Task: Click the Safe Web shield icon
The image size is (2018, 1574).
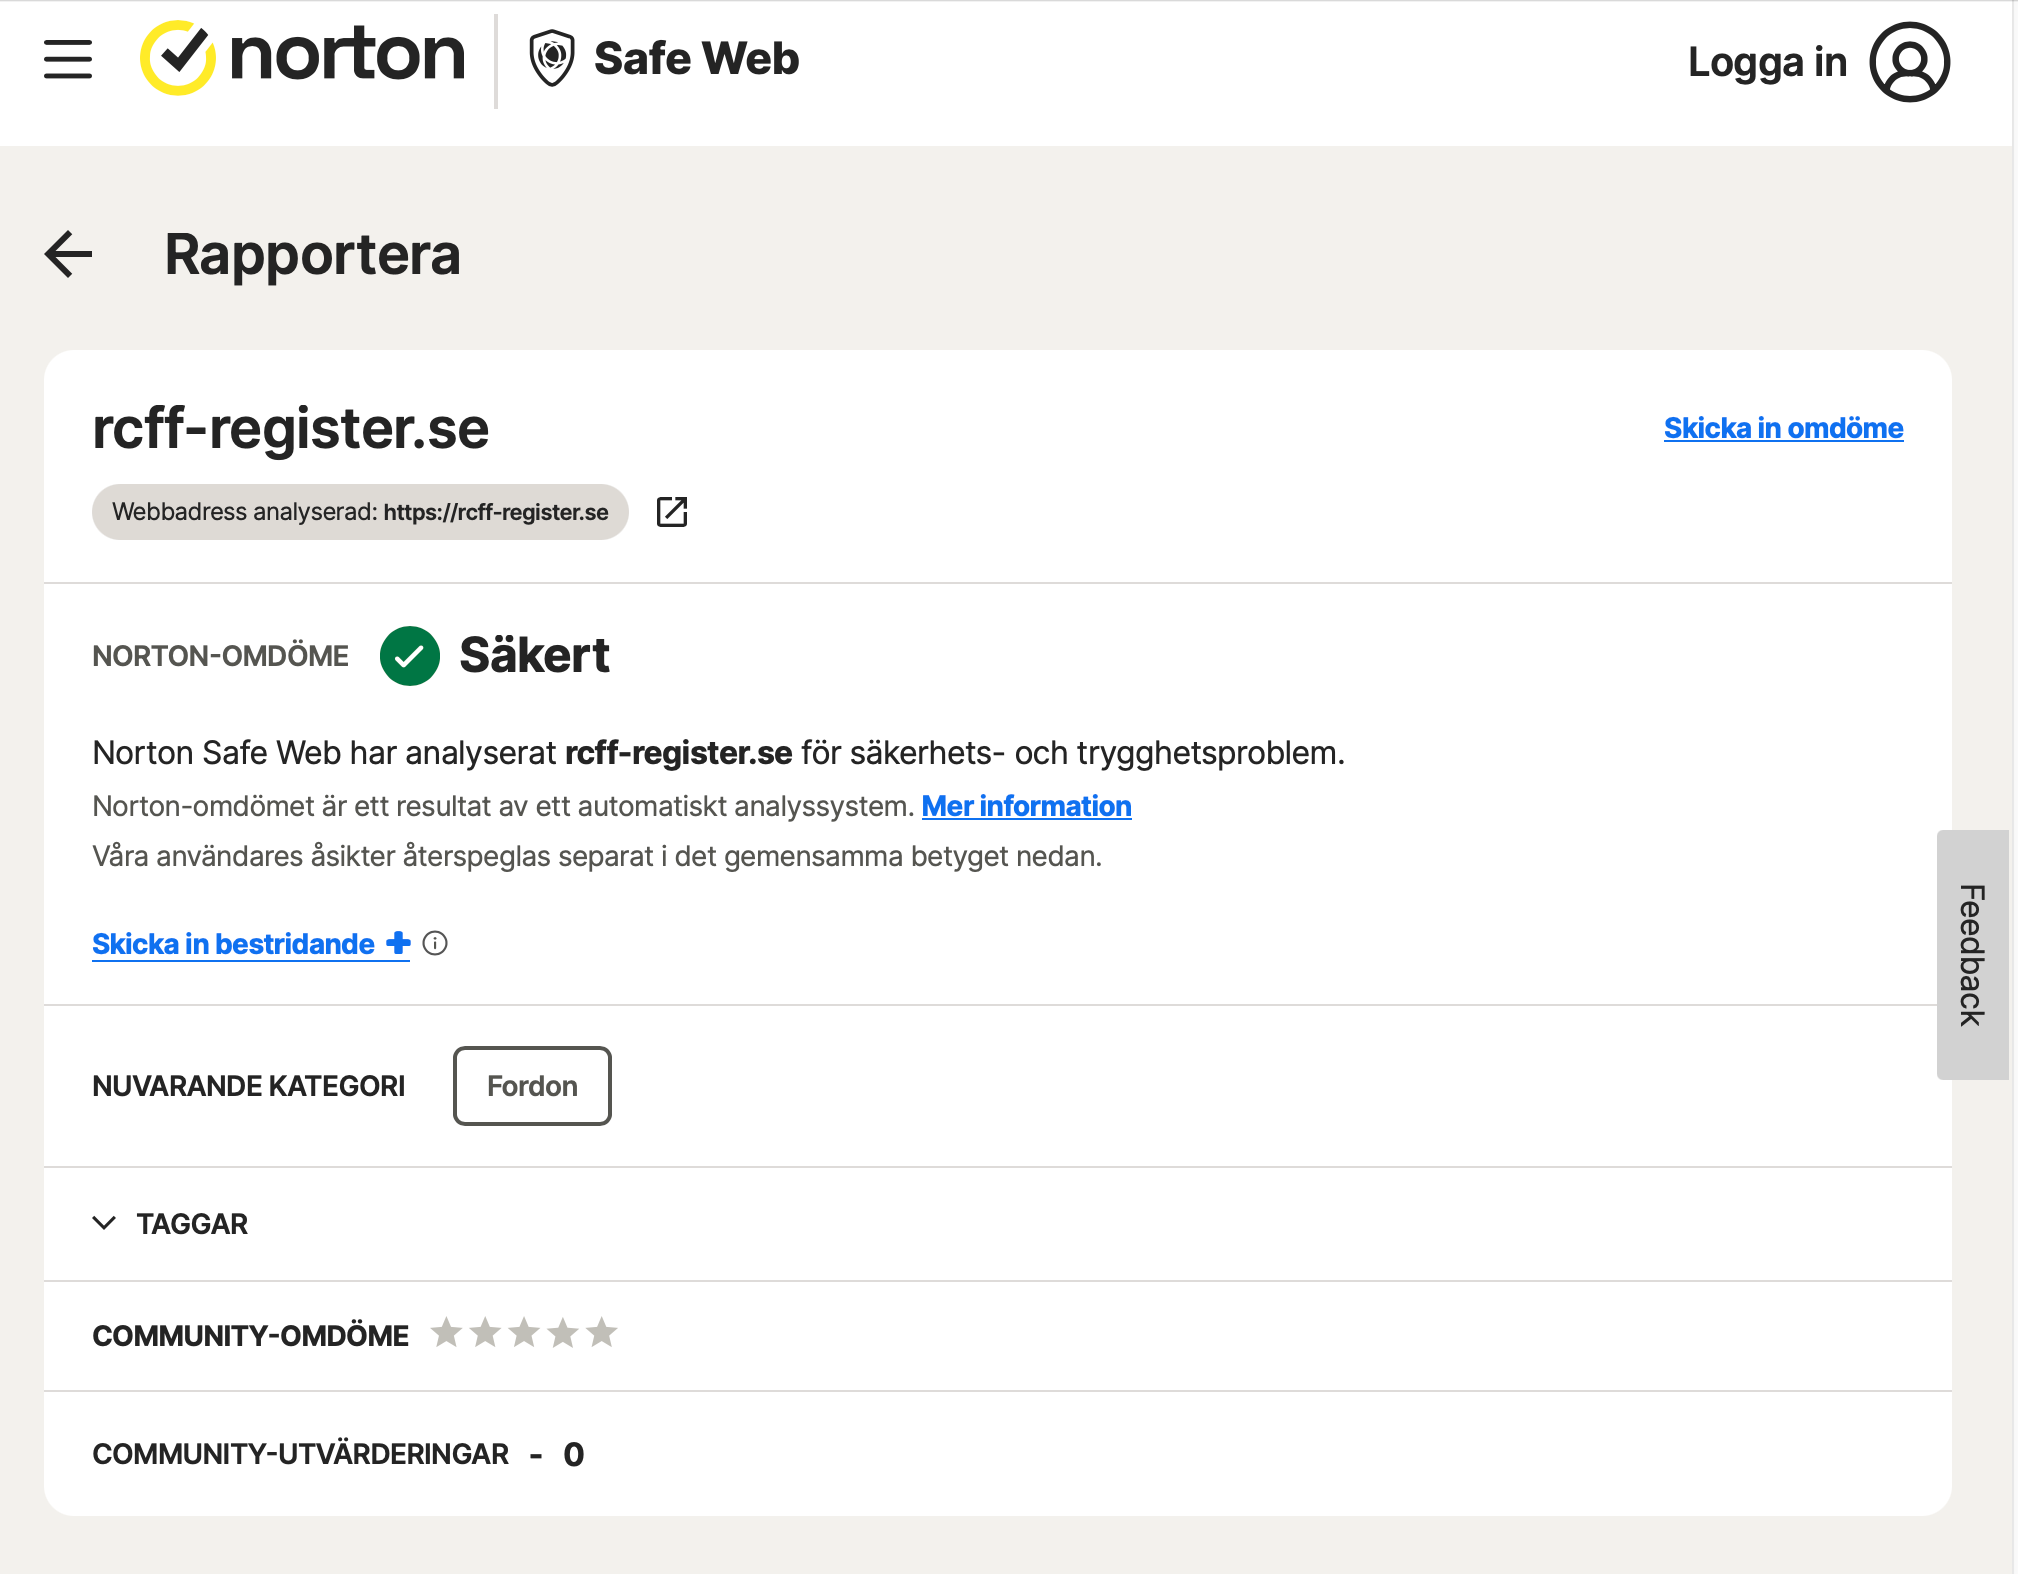Action: click(552, 58)
